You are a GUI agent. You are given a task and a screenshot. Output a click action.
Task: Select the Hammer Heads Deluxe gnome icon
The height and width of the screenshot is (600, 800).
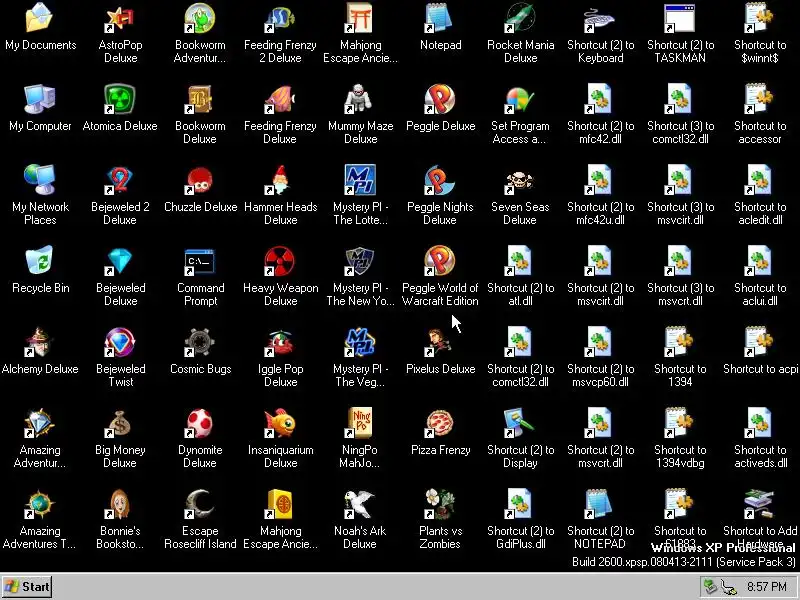(280, 180)
